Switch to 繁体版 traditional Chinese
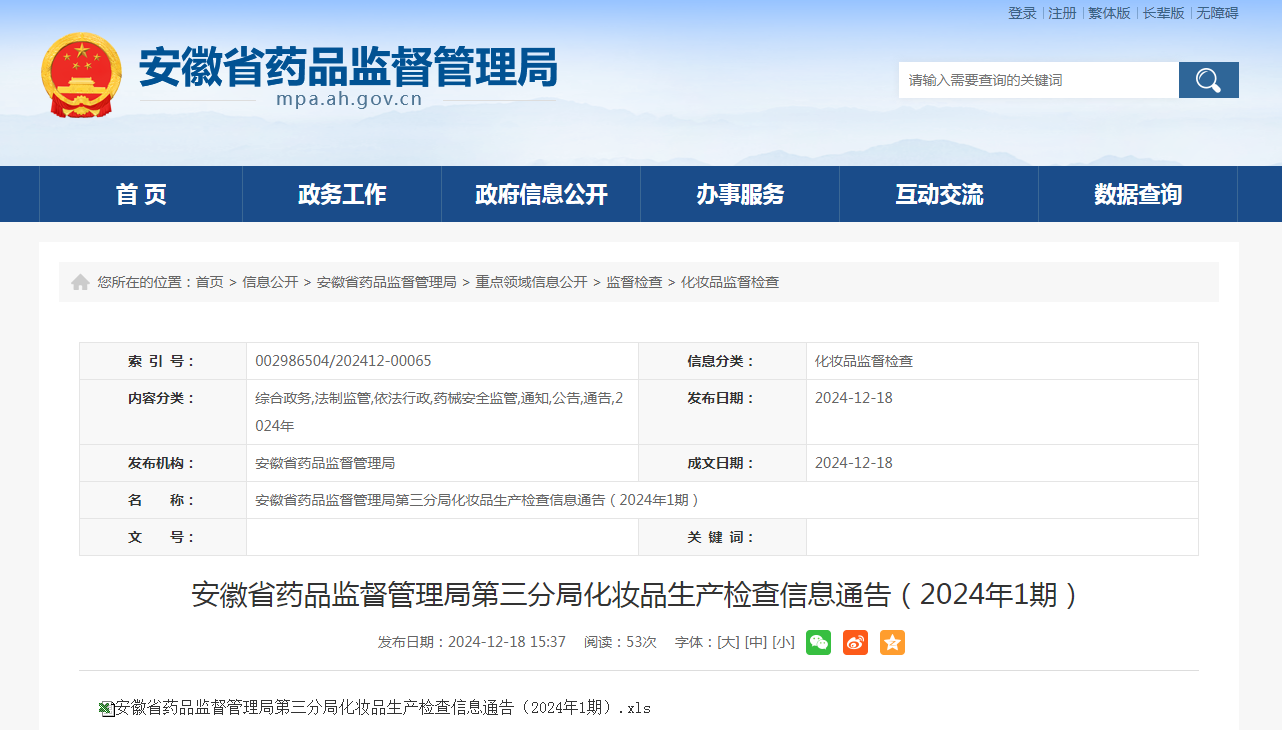1282x730 pixels. click(x=1109, y=13)
